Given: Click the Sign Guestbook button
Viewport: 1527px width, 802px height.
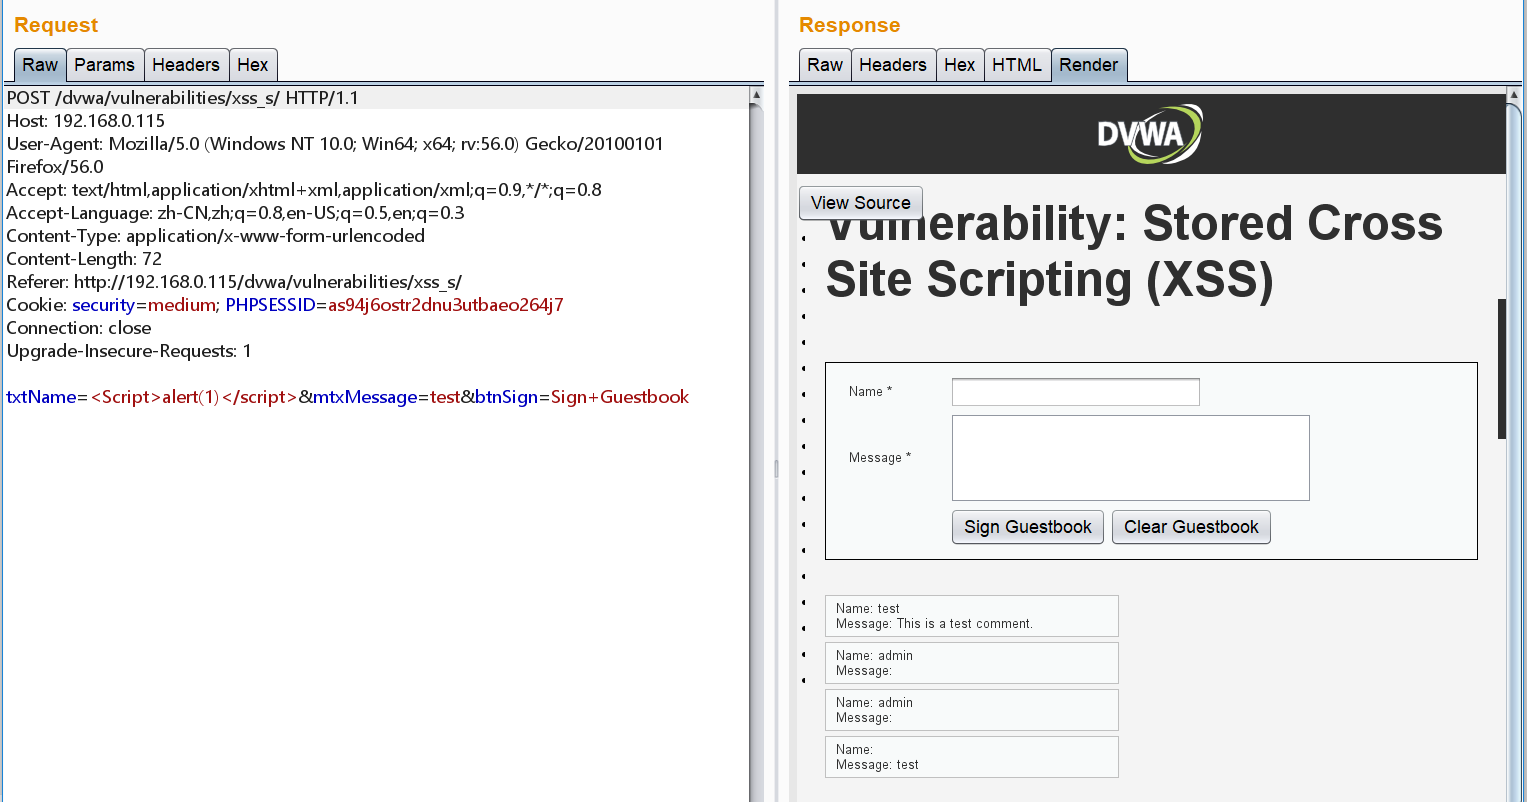Looking at the screenshot, I should (1028, 527).
